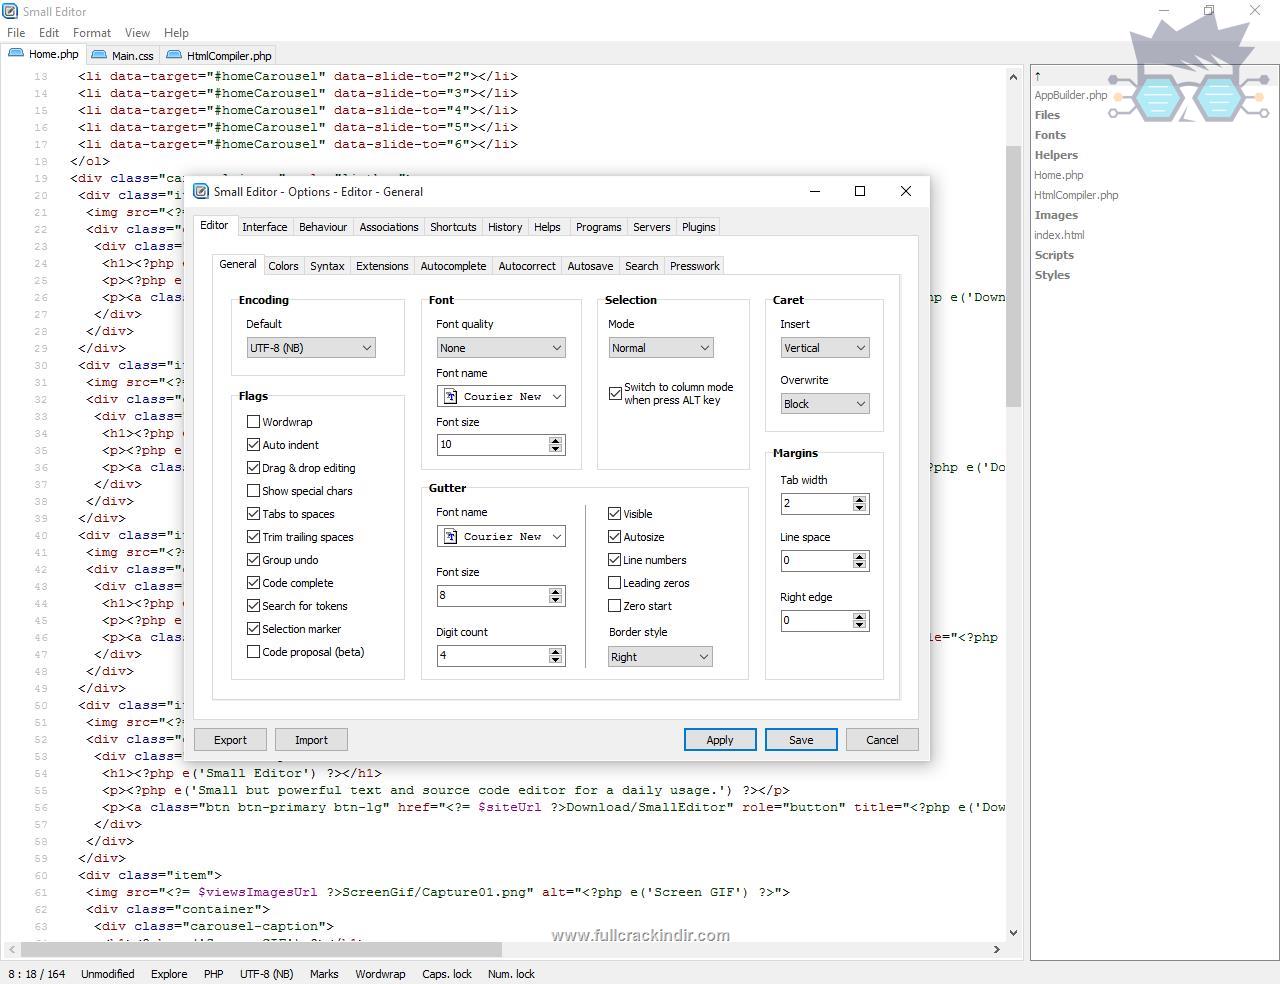Decrease the Tab width stepper

click(x=859, y=508)
